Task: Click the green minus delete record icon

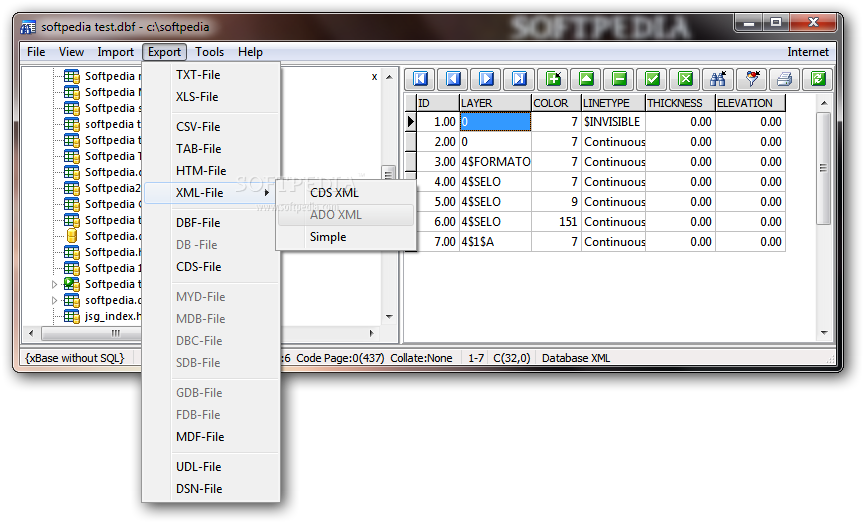Action: pyautogui.click(x=619, y=79)
